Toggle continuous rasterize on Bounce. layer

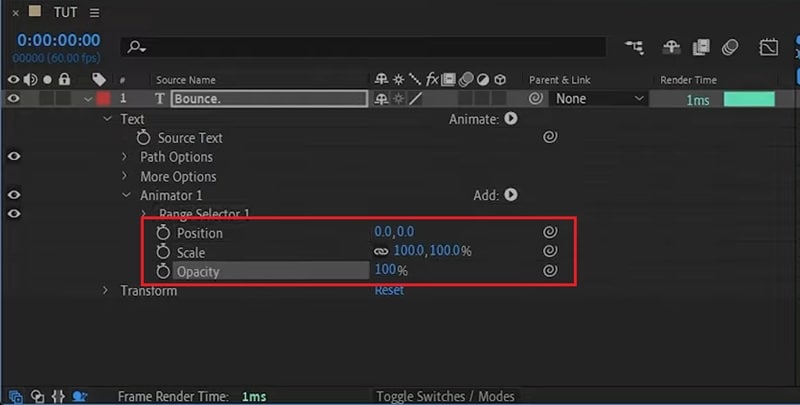point(398,99)
